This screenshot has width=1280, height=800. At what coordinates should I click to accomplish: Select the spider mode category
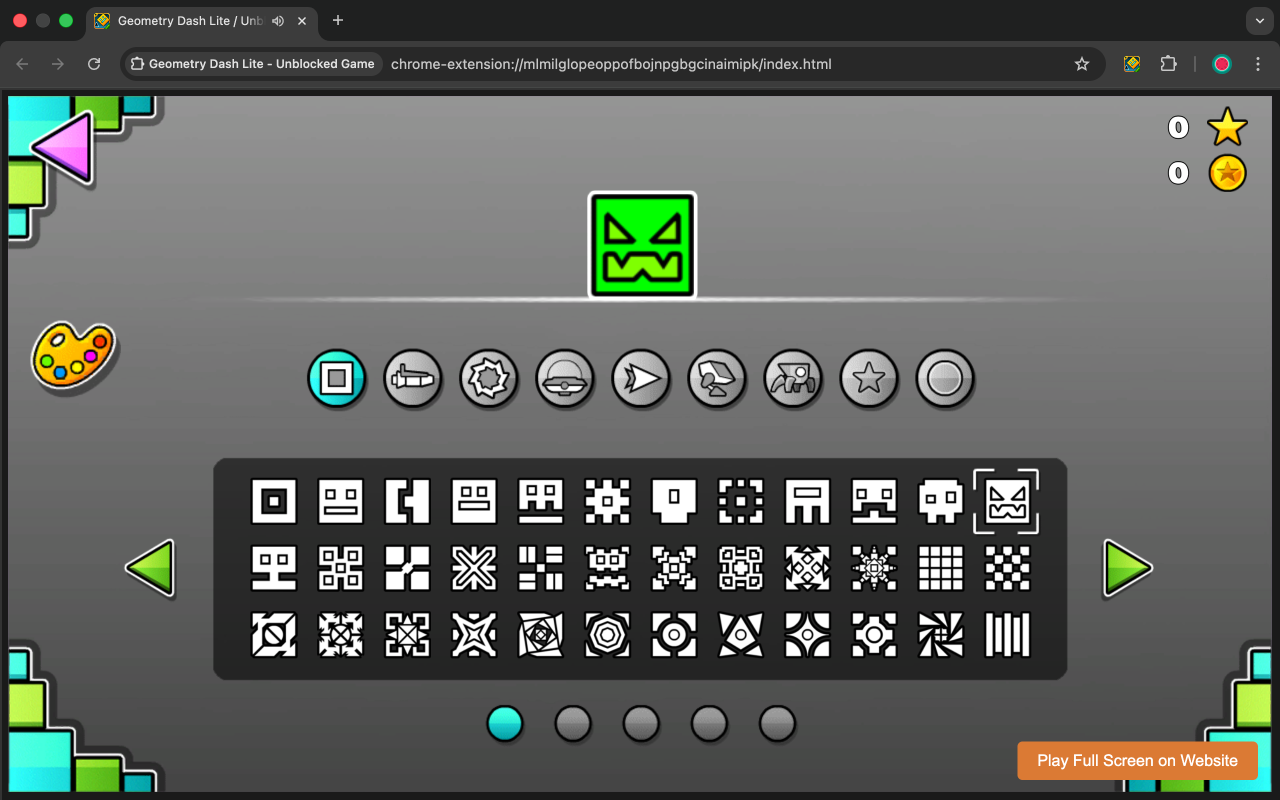point(793,379)
